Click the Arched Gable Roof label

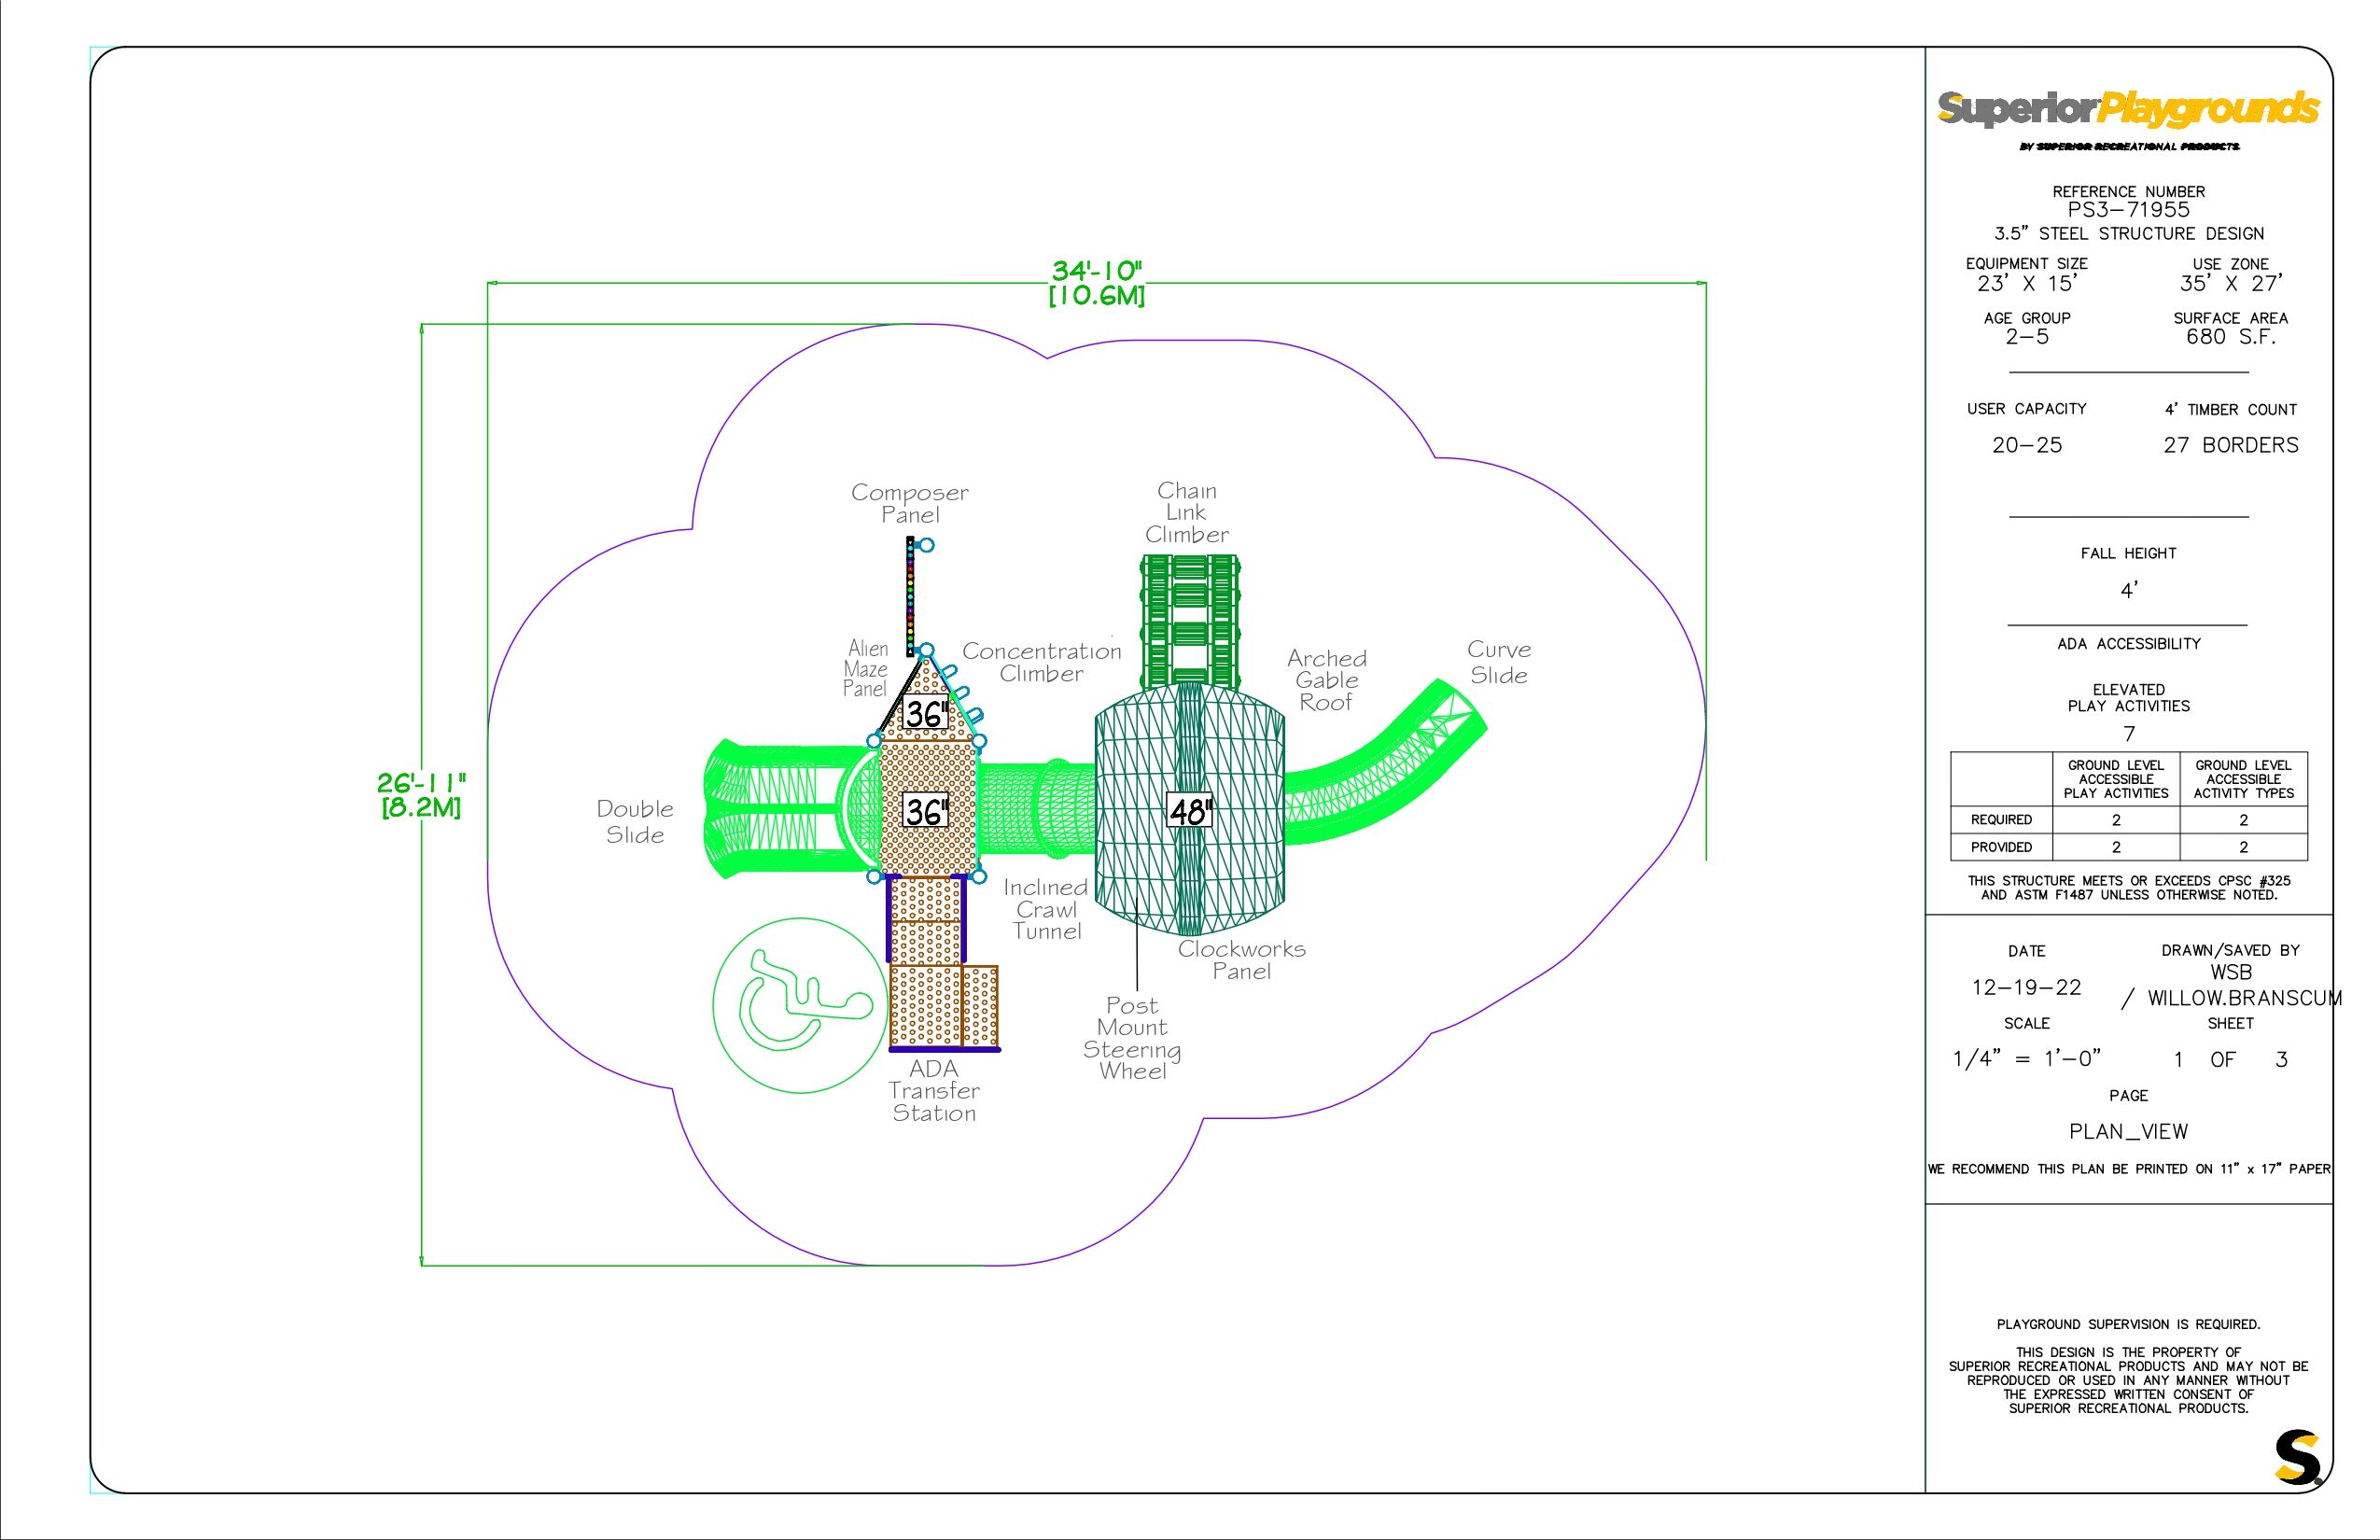[1326, 680]
